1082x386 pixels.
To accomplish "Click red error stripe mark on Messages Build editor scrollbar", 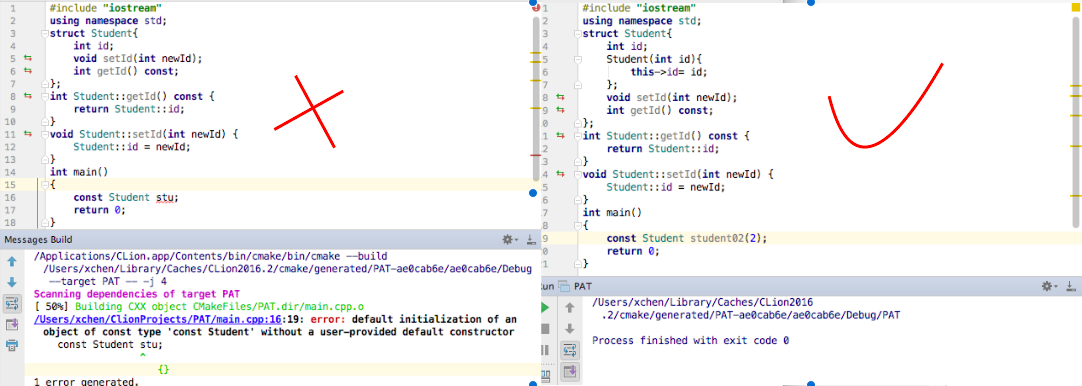I will 535,156.
